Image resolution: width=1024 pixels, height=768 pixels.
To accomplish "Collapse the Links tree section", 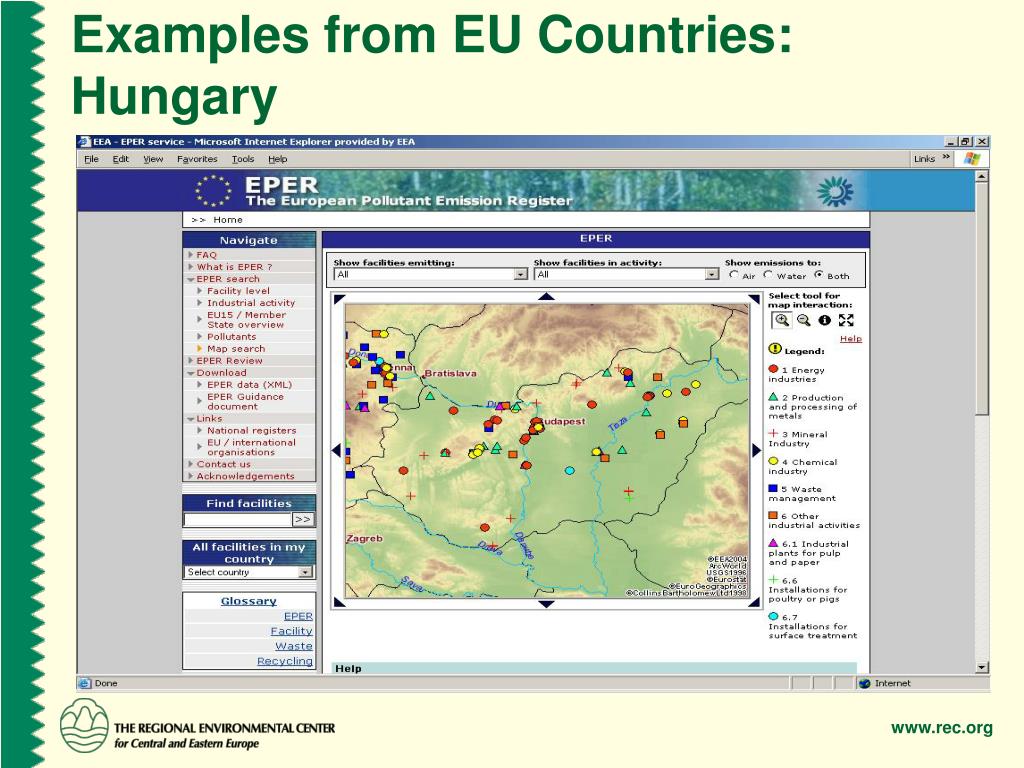I will [x=191, y=419].
